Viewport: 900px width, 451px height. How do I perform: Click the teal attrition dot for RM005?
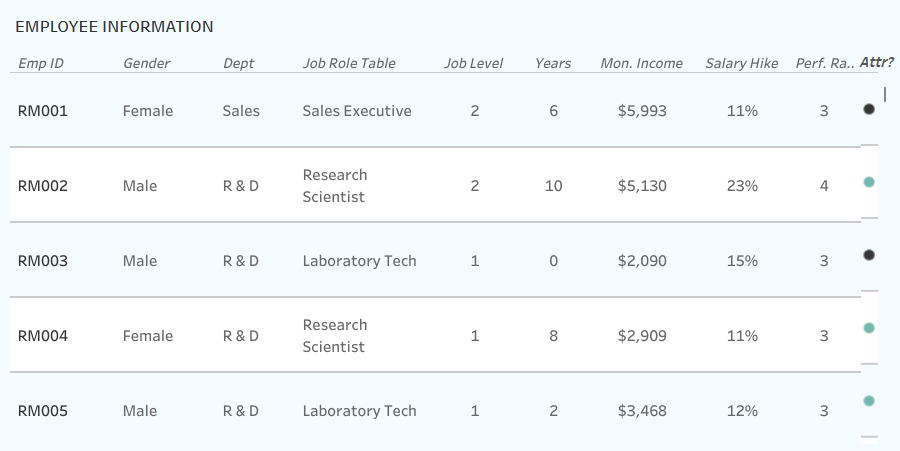869,401
